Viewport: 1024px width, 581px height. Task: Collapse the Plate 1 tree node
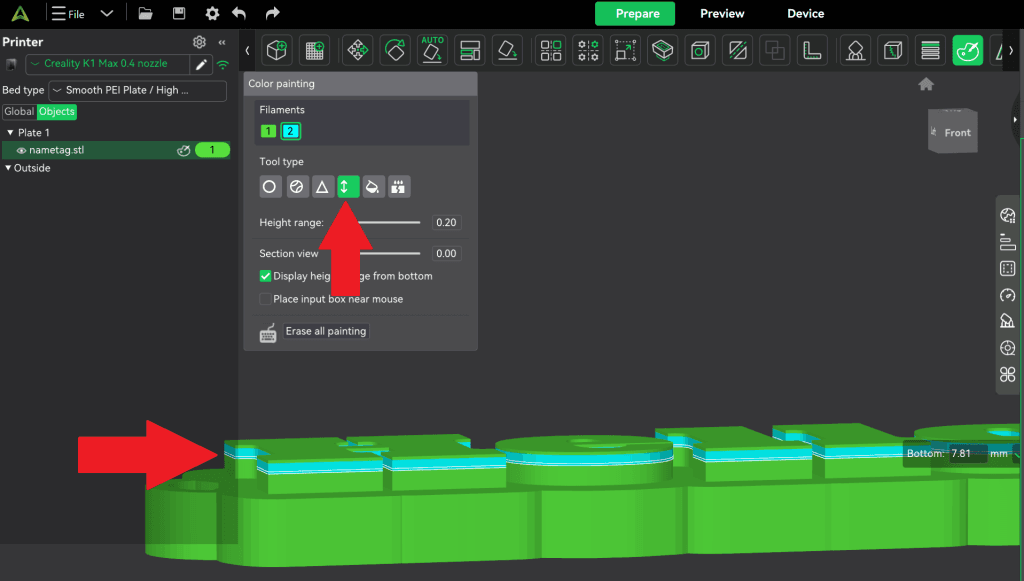point(10,132)
